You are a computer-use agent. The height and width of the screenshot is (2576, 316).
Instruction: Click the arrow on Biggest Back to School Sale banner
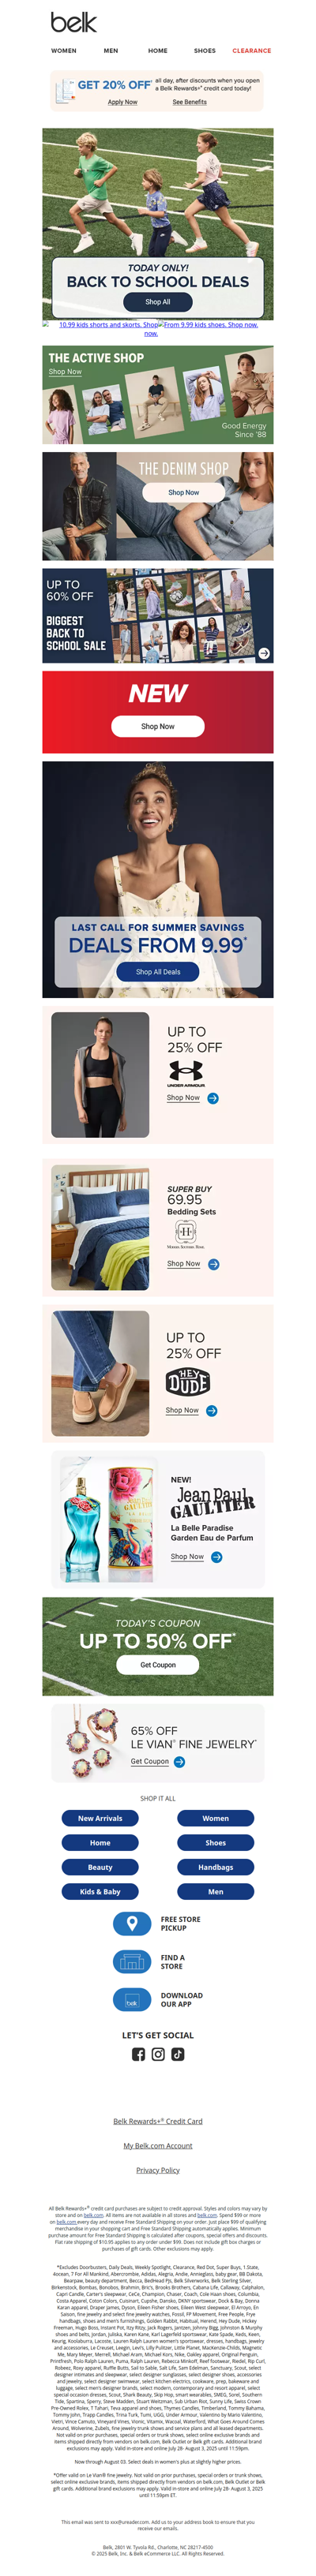coord(264,653)
